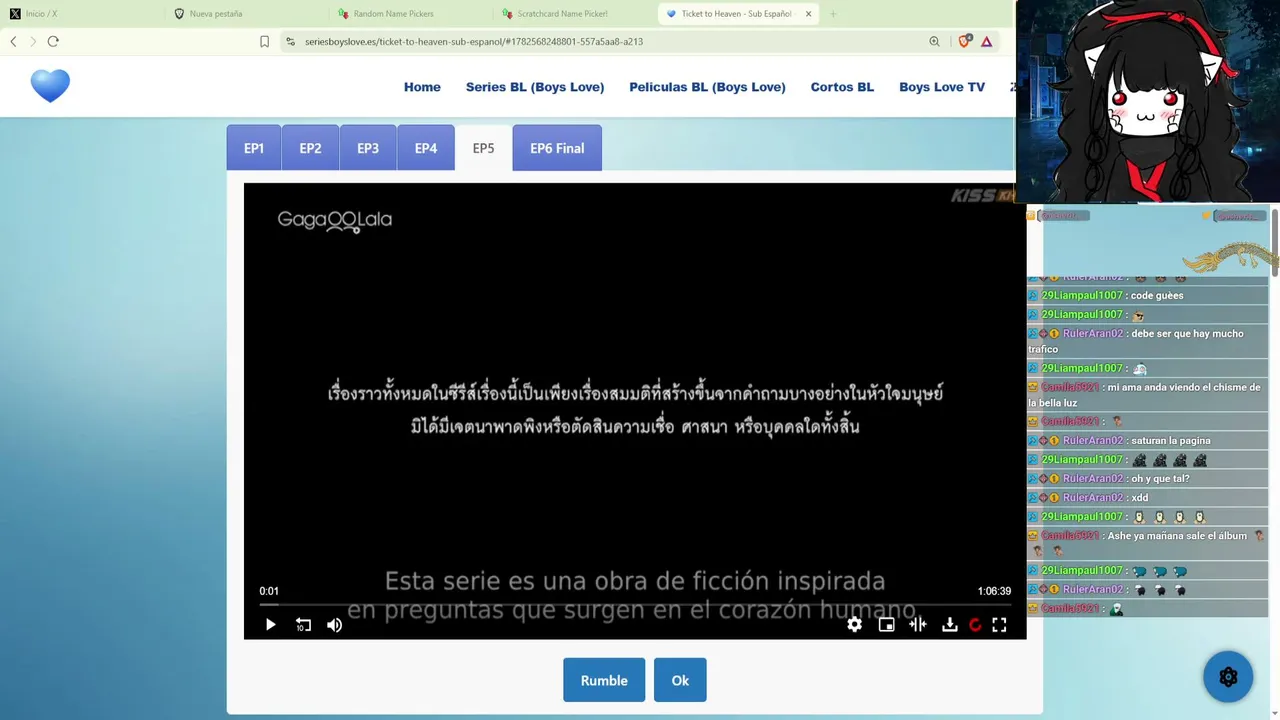Image resolution: width=1280 pixels, height=720 pixels.
Task: Click the streamer avatar webcam overlay
Action: click(x=1147, y=101)
